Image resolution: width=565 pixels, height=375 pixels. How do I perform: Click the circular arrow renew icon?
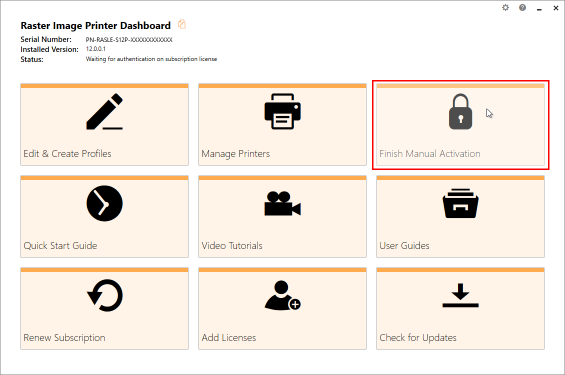coord(104,295)
